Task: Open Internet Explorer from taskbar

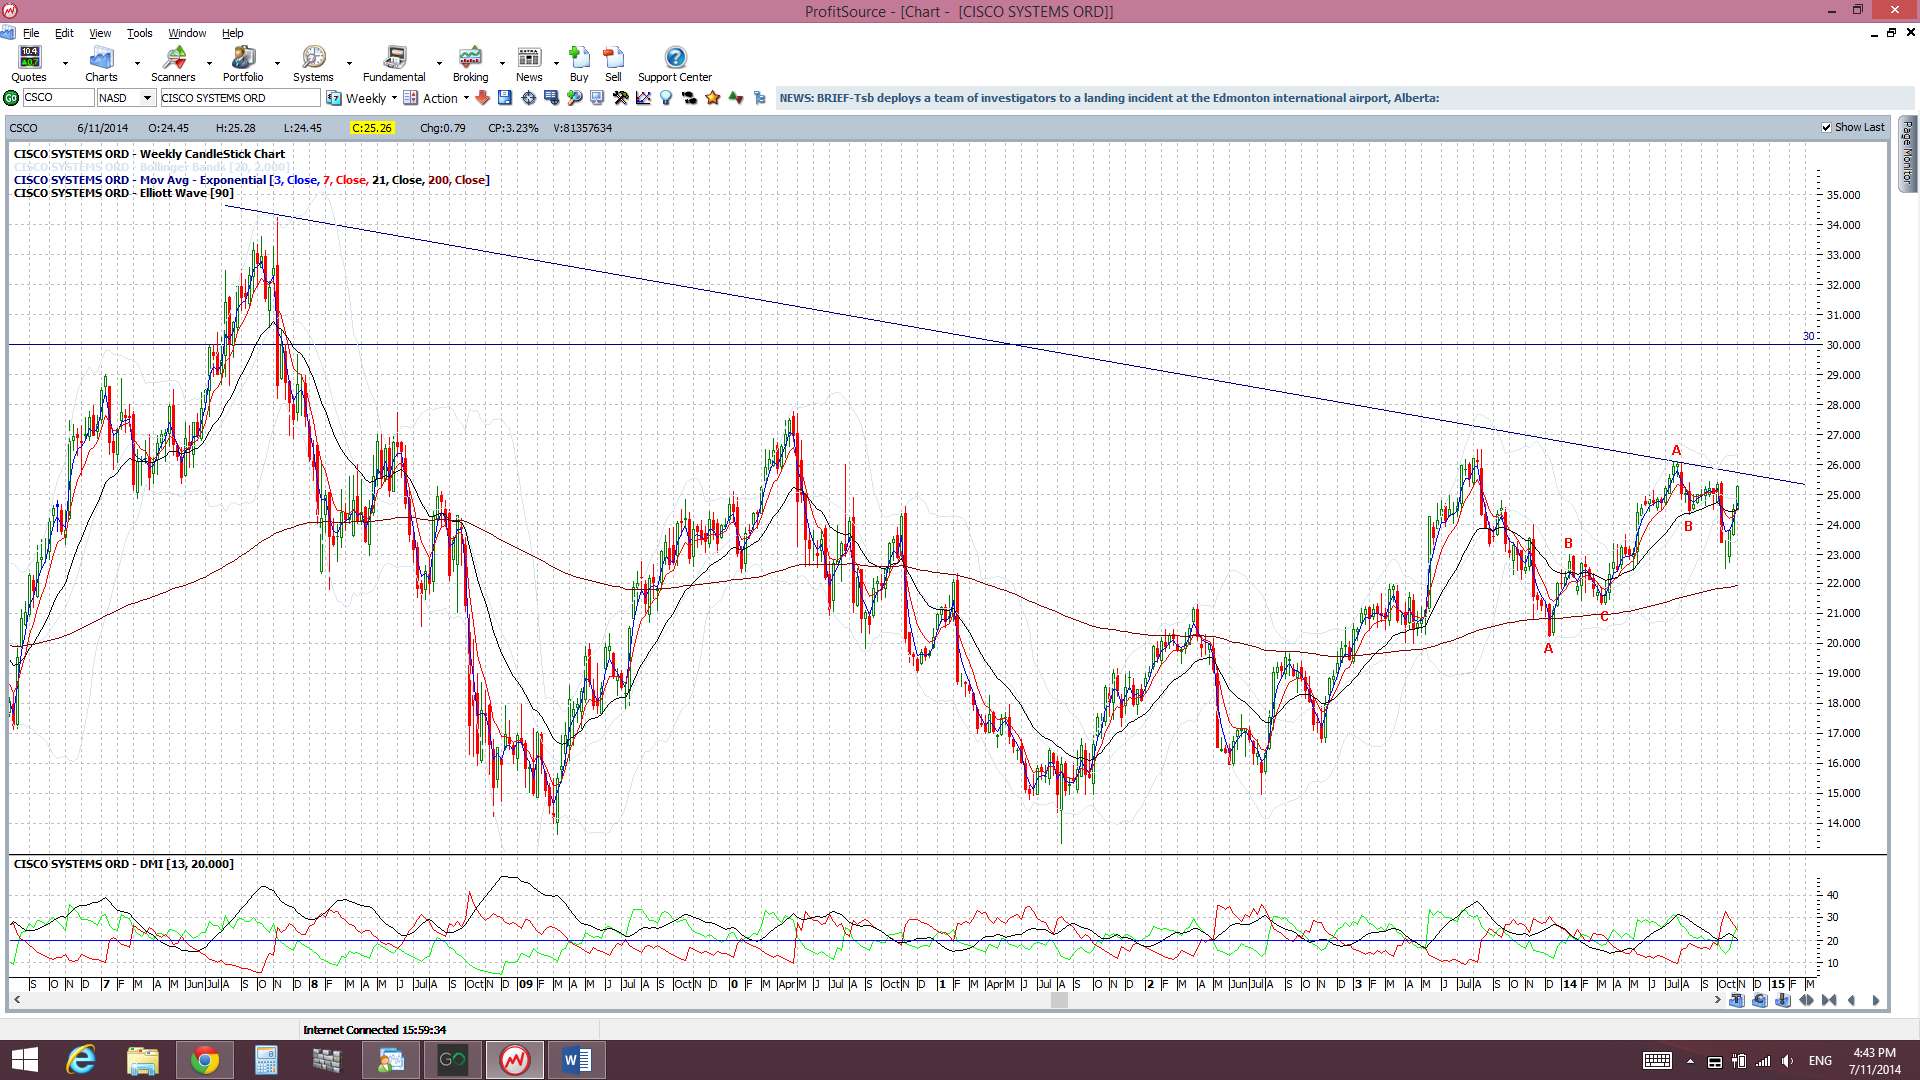Action: click(81, 1060)
